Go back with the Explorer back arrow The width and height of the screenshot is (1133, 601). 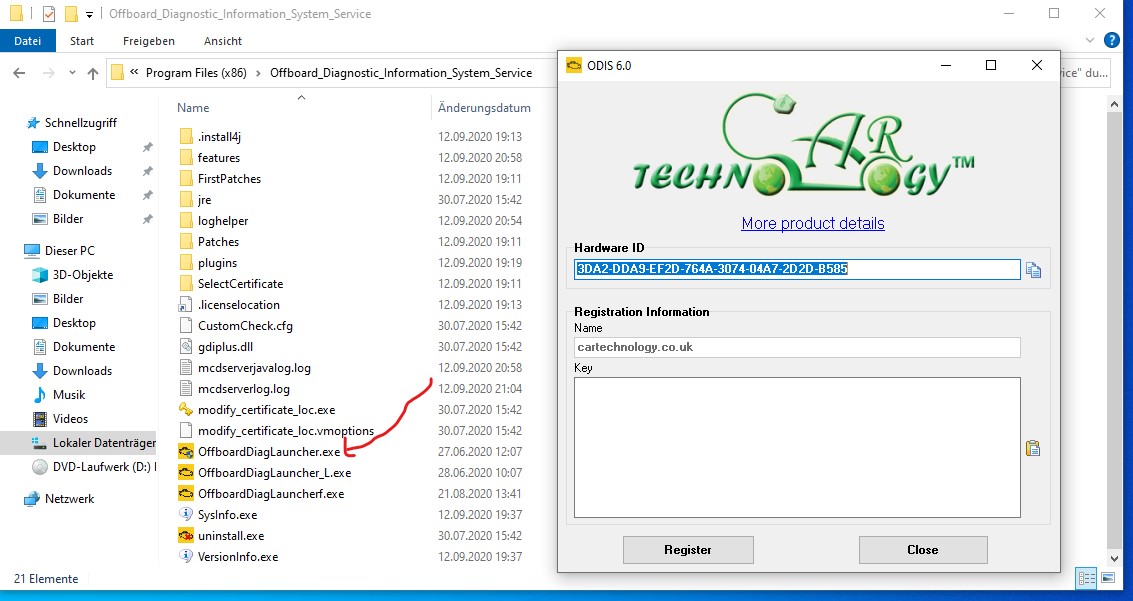(x=20, y=73)
